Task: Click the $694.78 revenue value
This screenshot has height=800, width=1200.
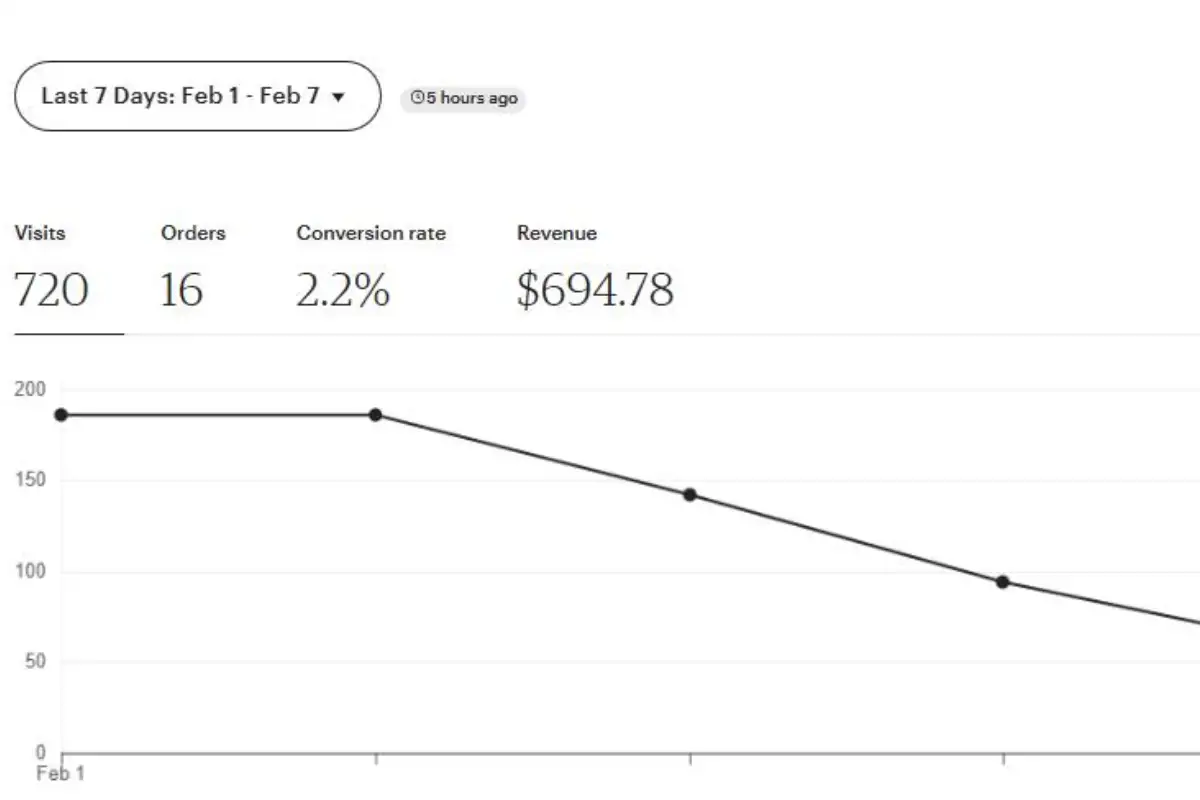Action: 595,291
